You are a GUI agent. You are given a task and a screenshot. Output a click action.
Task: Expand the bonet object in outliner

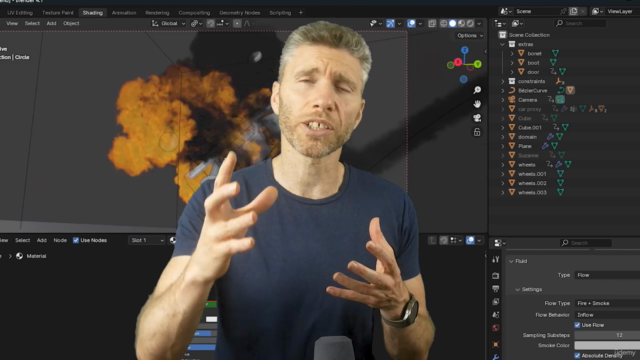[512, 53]
